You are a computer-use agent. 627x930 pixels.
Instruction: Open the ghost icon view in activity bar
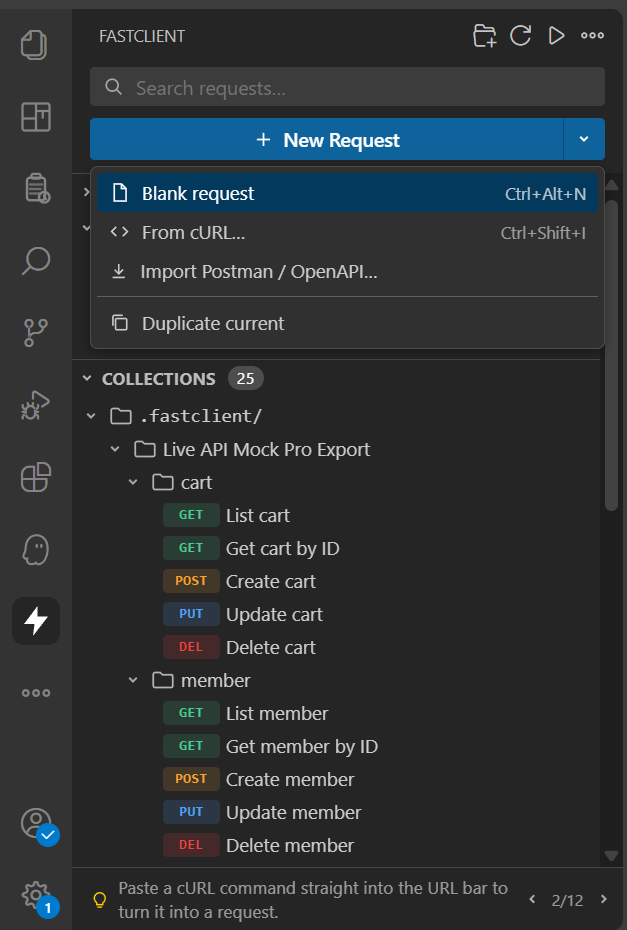[x=36, y=550]
